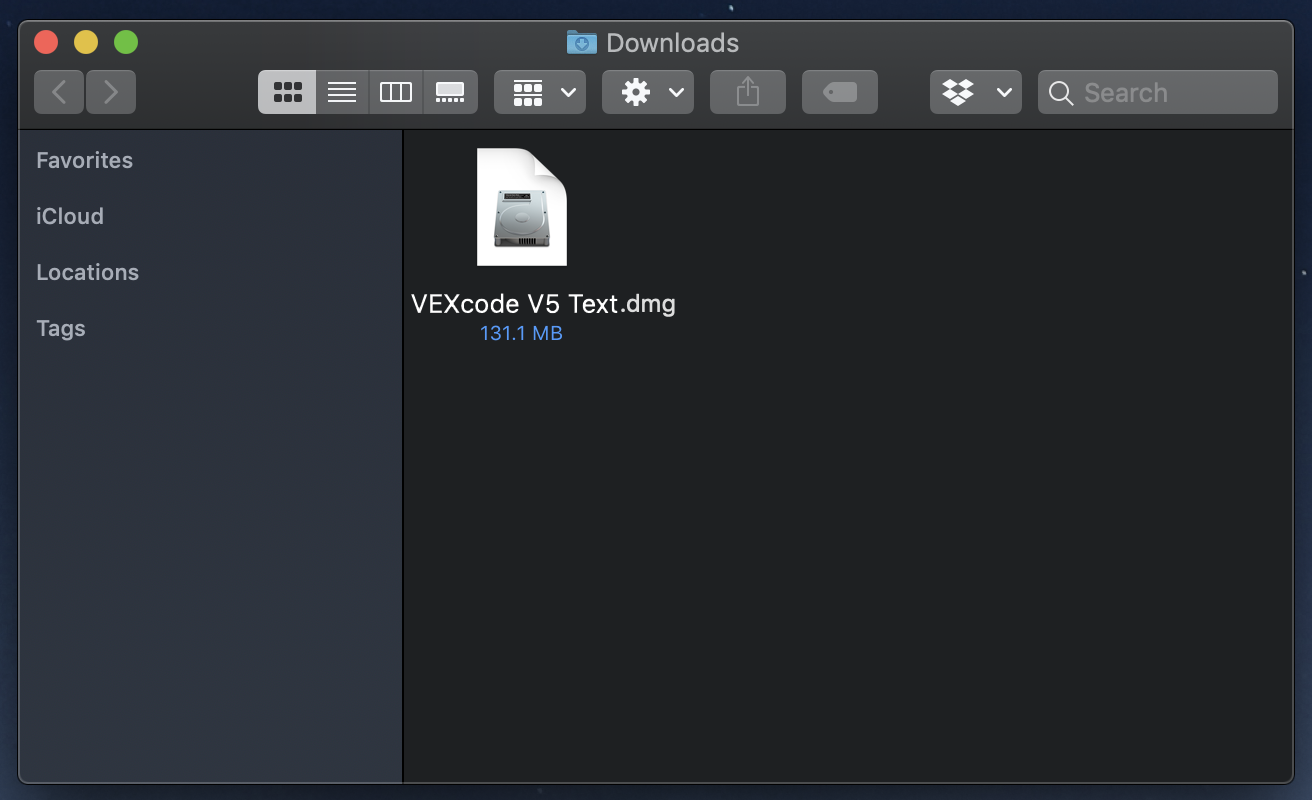Select the VEXcode V5 Text.dmg file thumbnail

tap(521, 207)
